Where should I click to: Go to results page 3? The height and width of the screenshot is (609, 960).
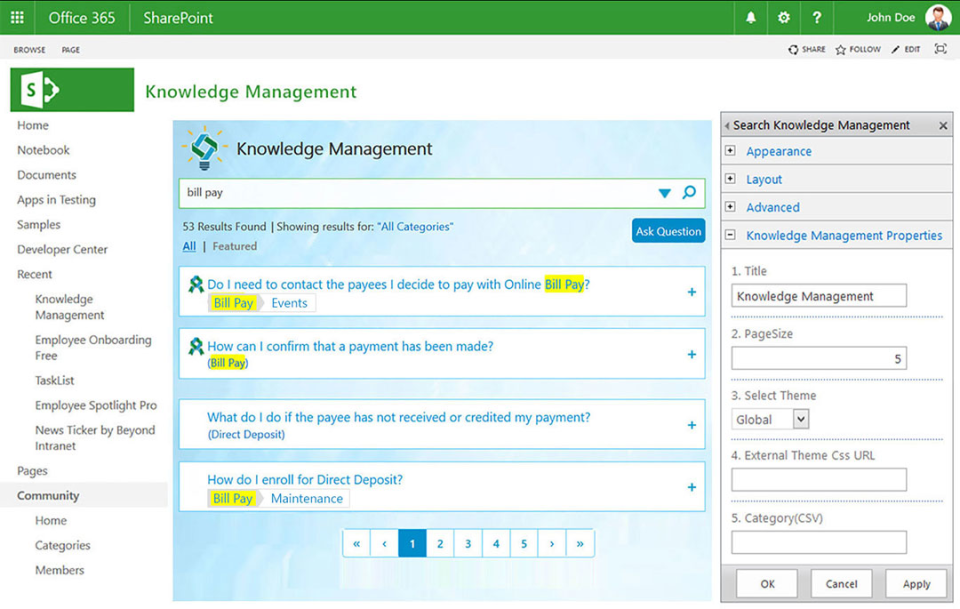tap(468, 542)
